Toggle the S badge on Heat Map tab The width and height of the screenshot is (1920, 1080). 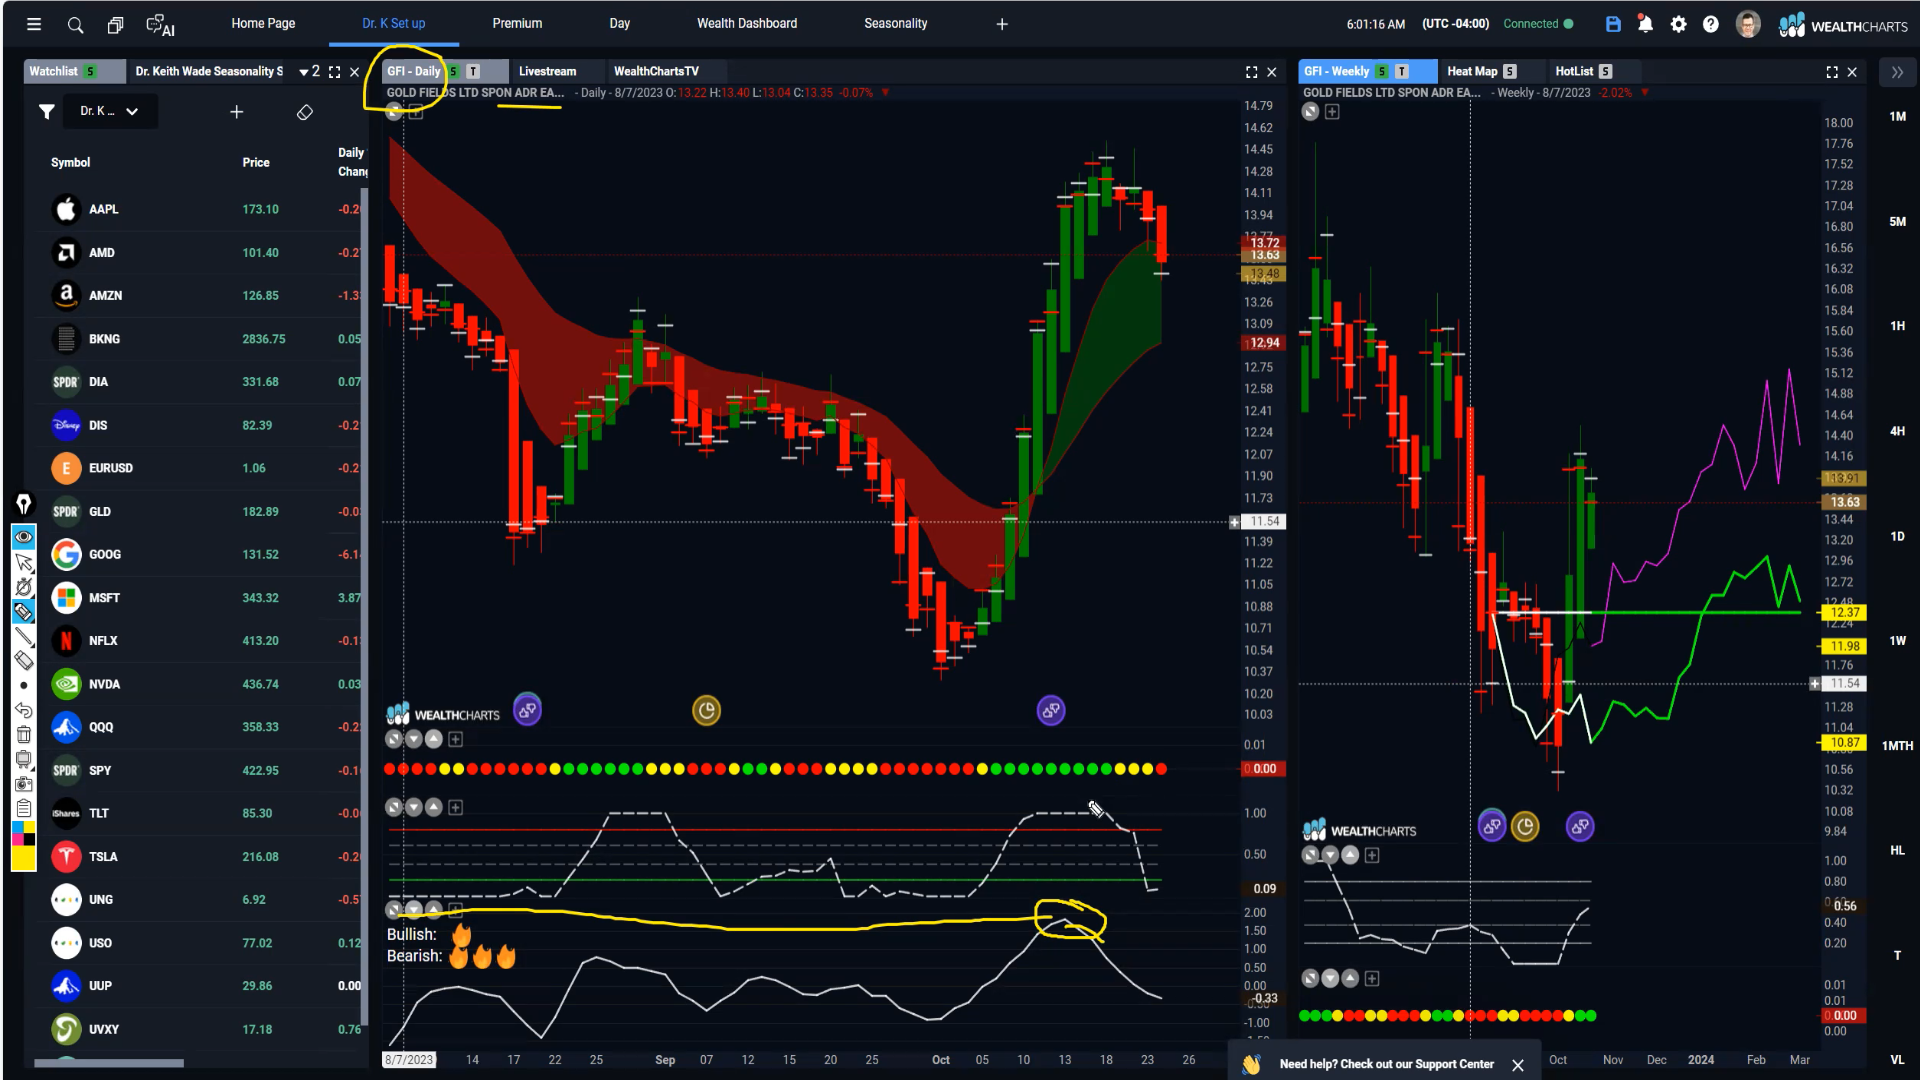point(1510,71)
